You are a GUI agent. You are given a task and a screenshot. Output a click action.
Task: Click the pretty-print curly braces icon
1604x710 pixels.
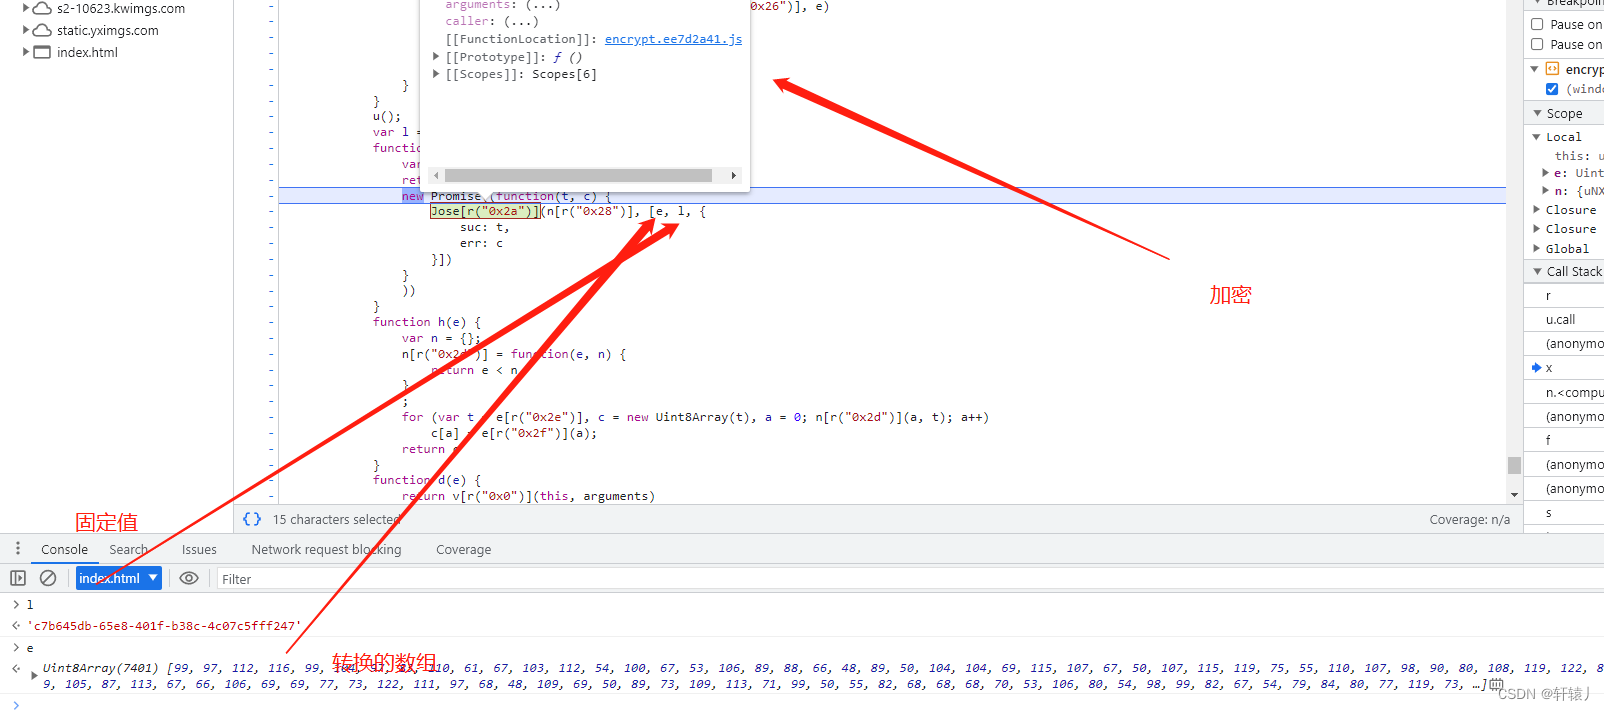(x=252, y=519)
